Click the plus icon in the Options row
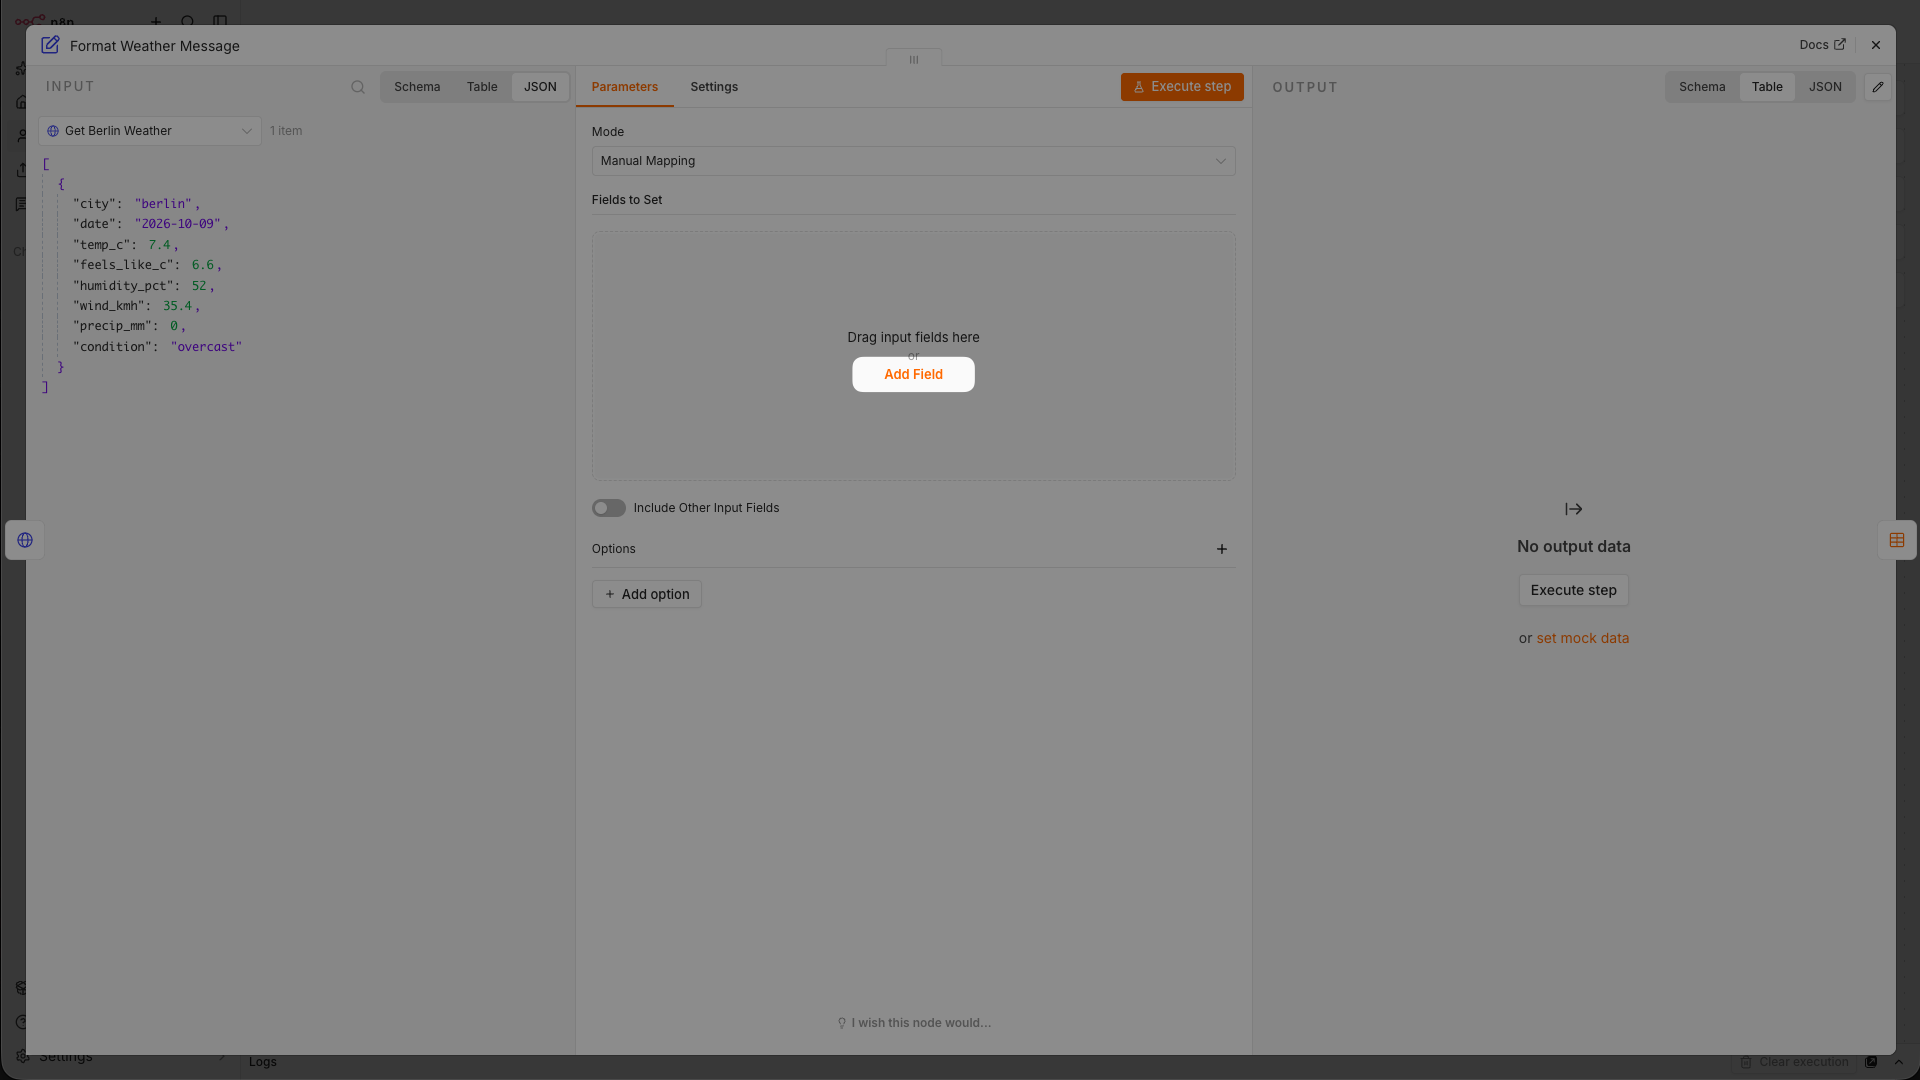This screenshot has width=1920, height=1080. click(x=1222, y=549)
